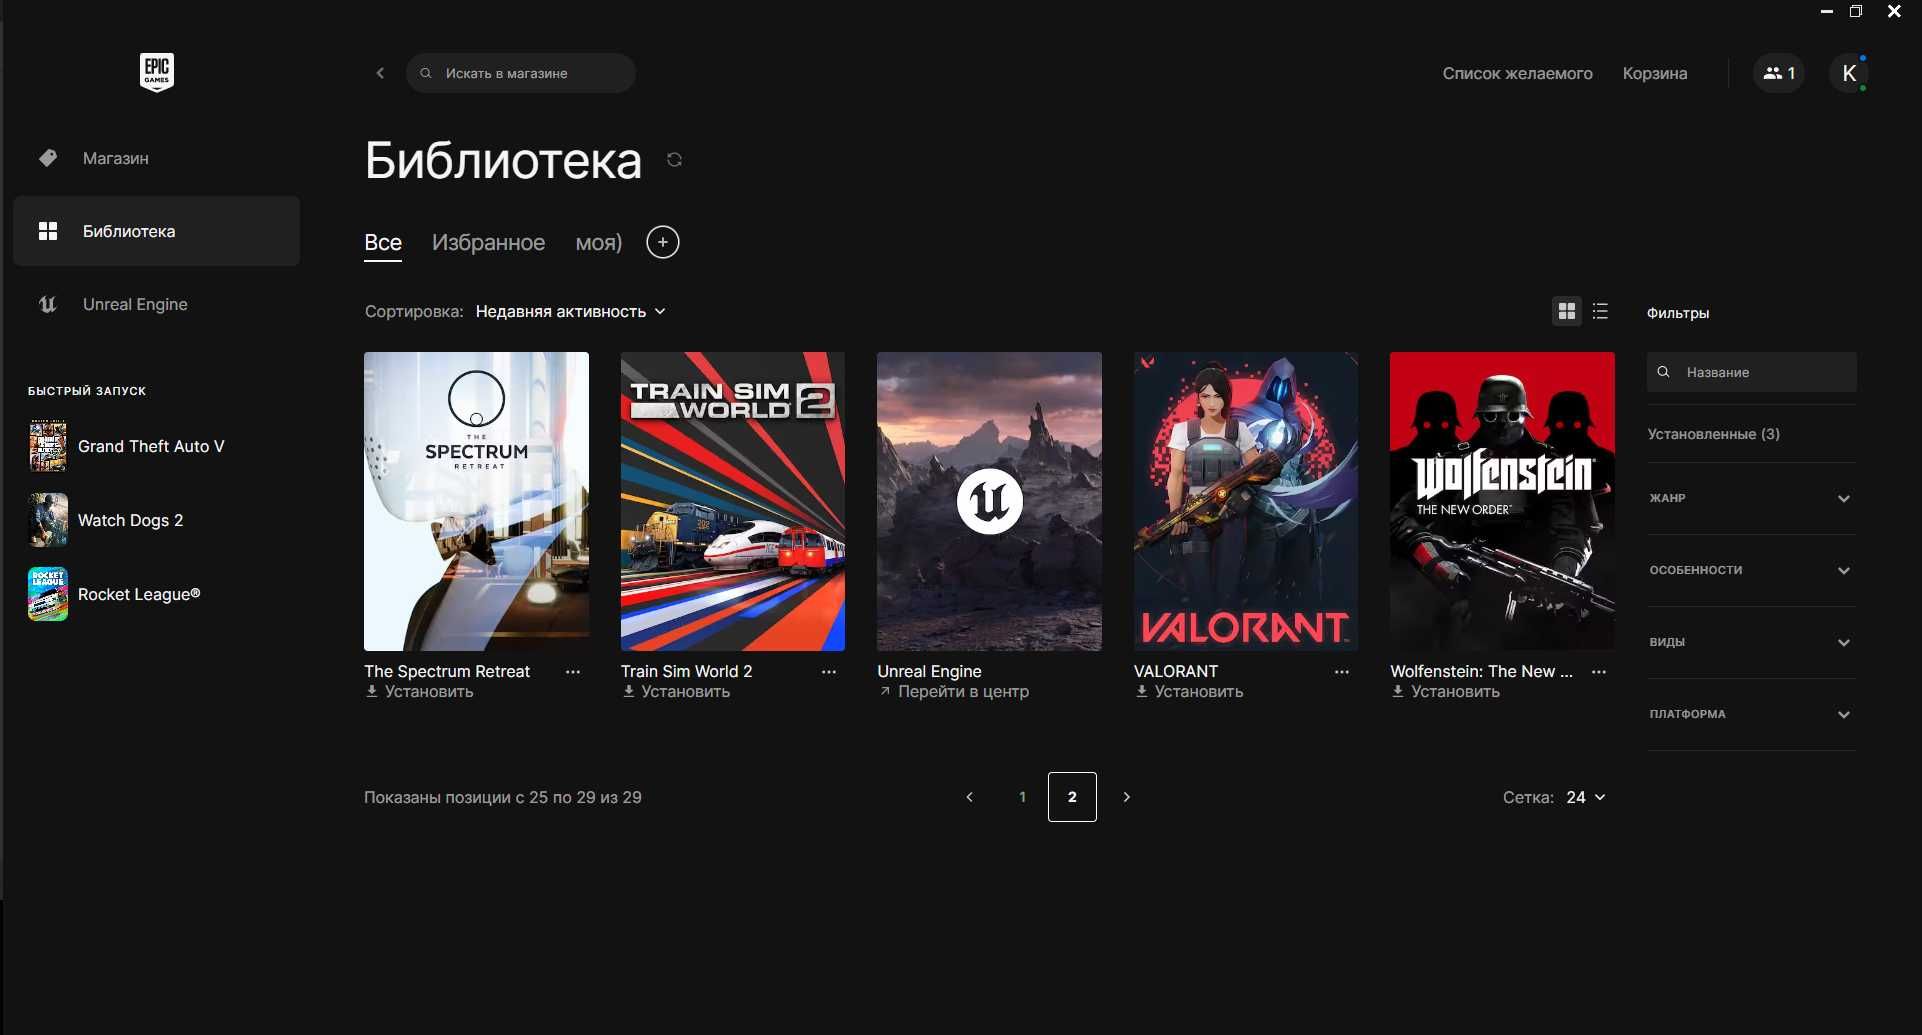Select the Все tab
Image resolution: width=1922 pixels, height=1035 pixels.
point(383,242)
